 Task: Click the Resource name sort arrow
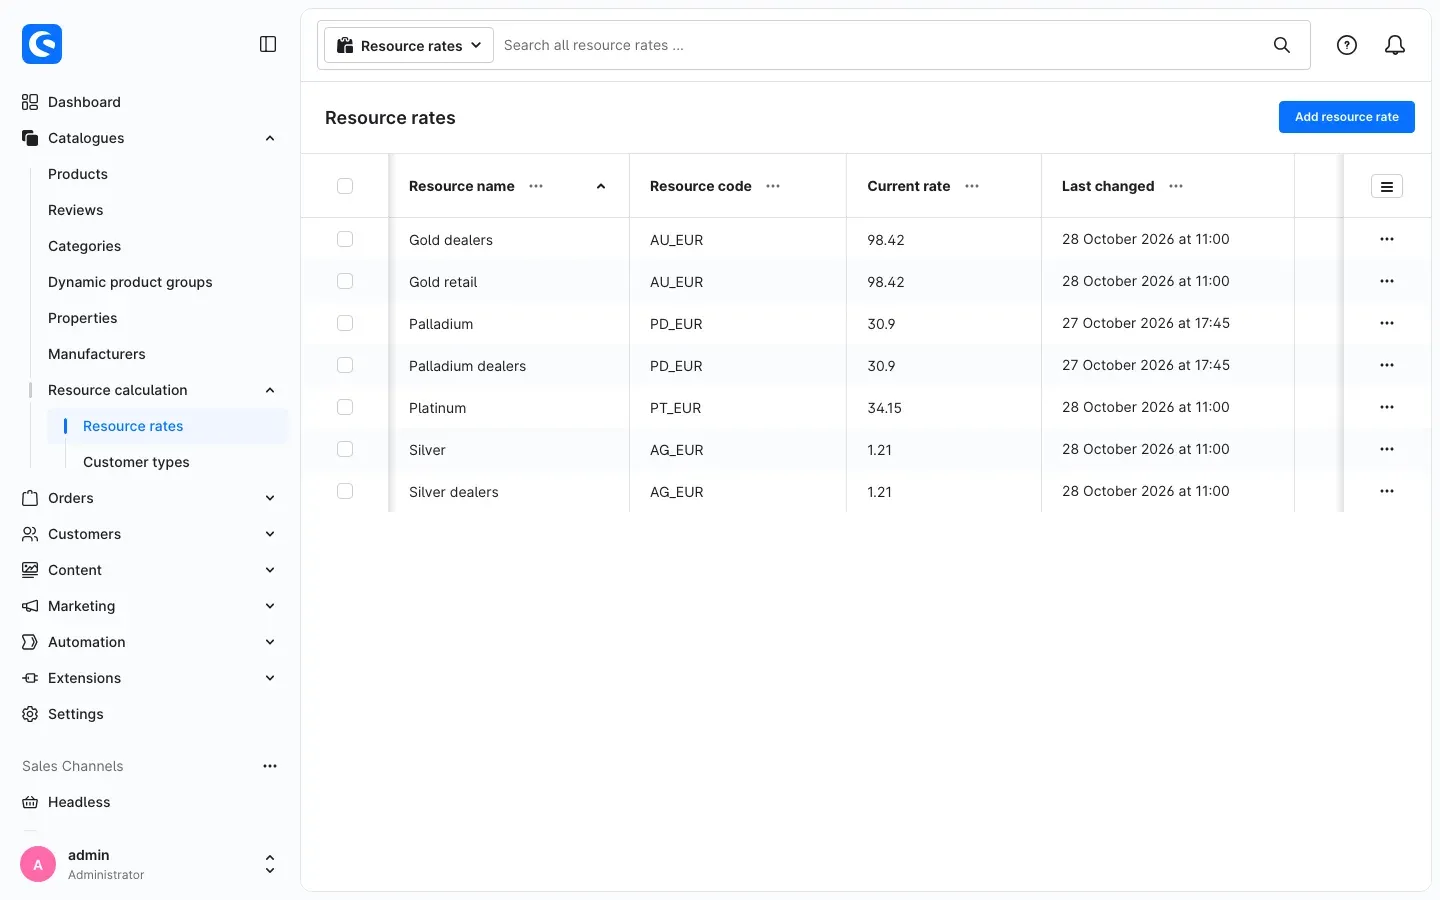click(x=601, y=186)
